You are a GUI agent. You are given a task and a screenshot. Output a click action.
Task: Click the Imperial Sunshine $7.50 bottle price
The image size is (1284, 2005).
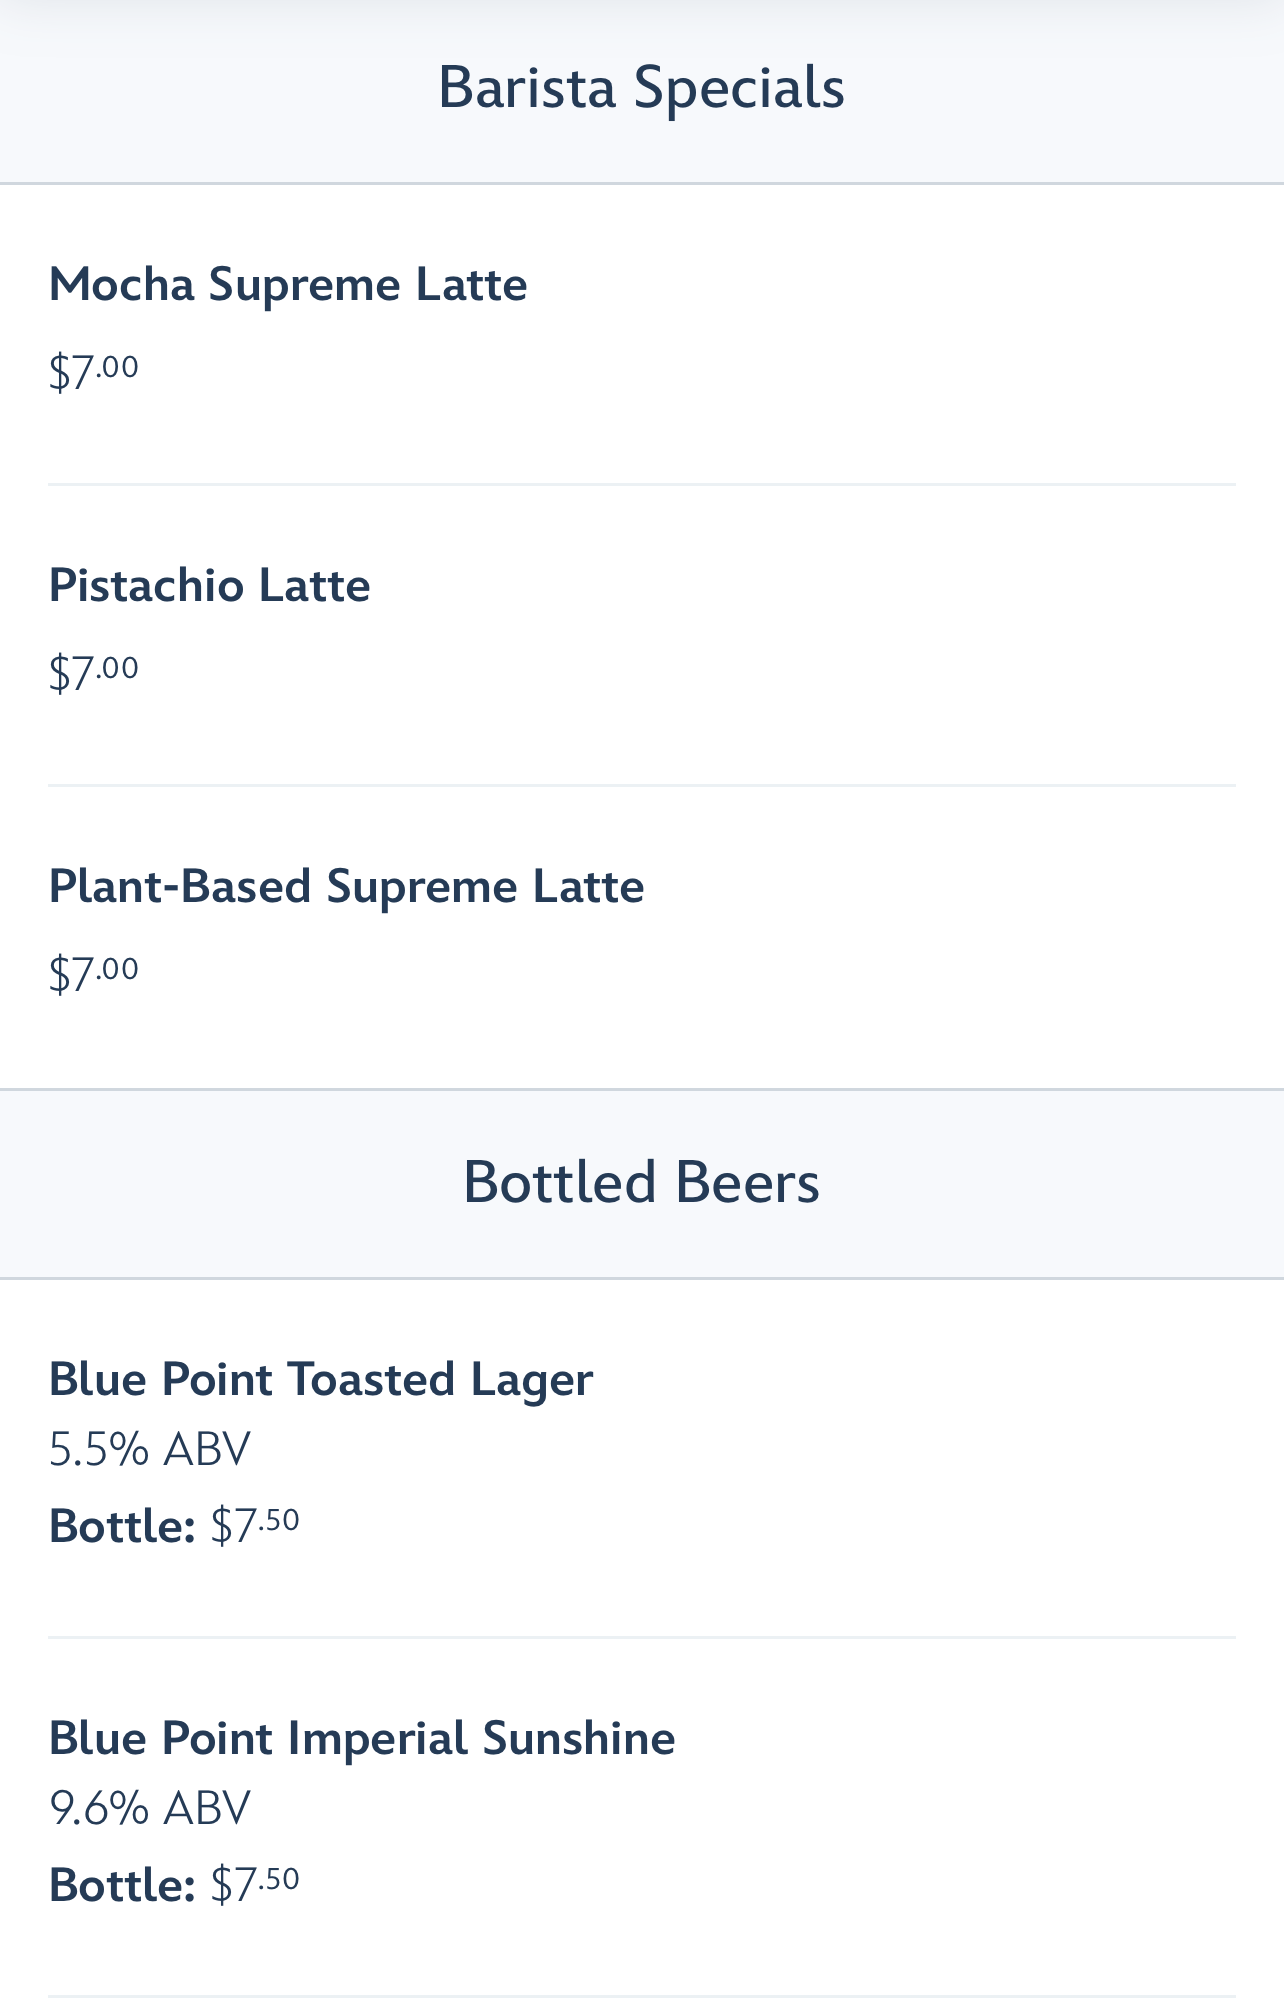255,1885
